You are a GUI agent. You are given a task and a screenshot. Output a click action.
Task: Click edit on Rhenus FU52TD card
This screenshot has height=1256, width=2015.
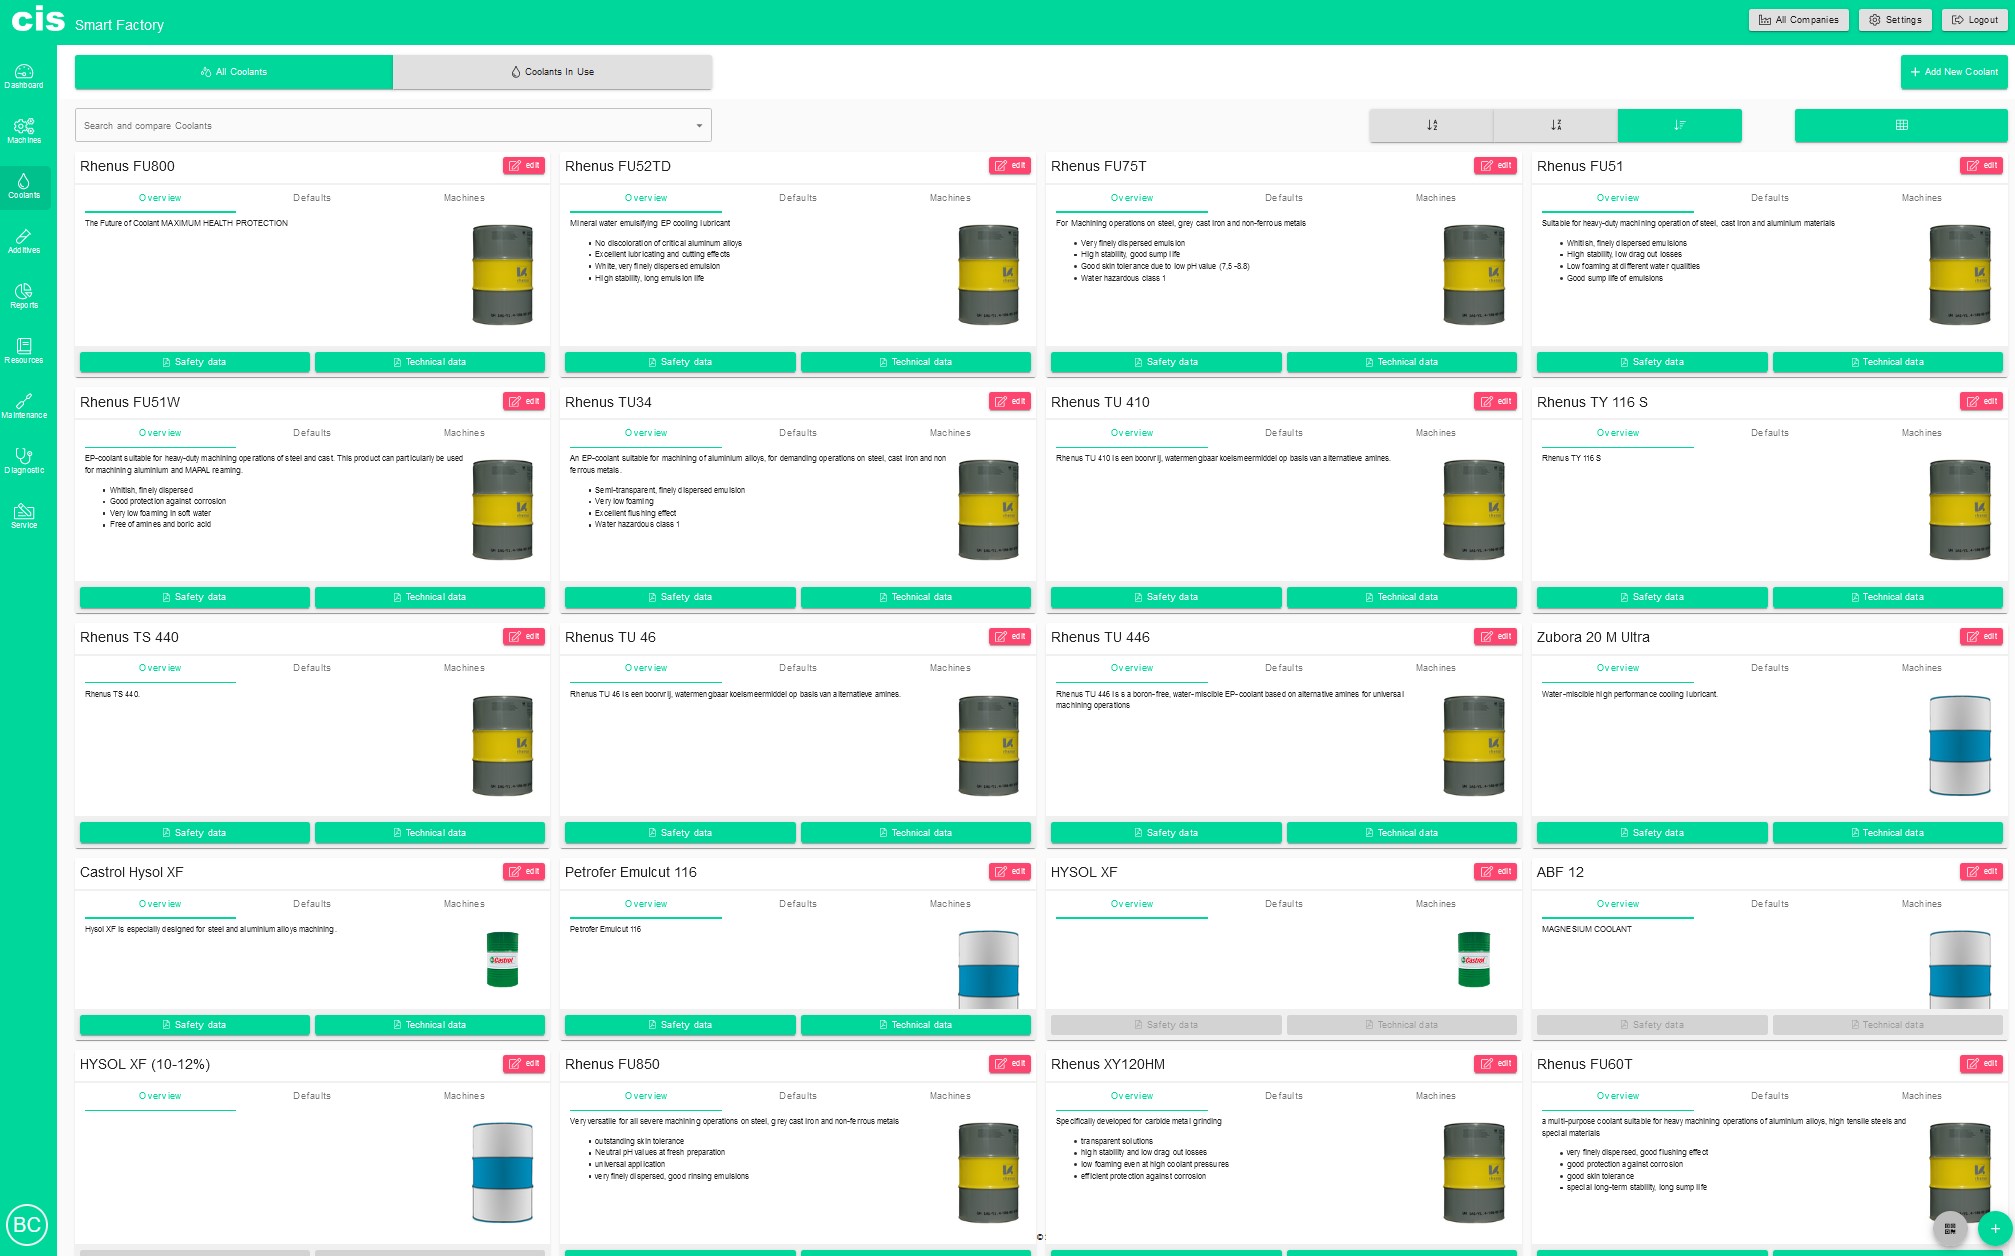coord(1010,166)
